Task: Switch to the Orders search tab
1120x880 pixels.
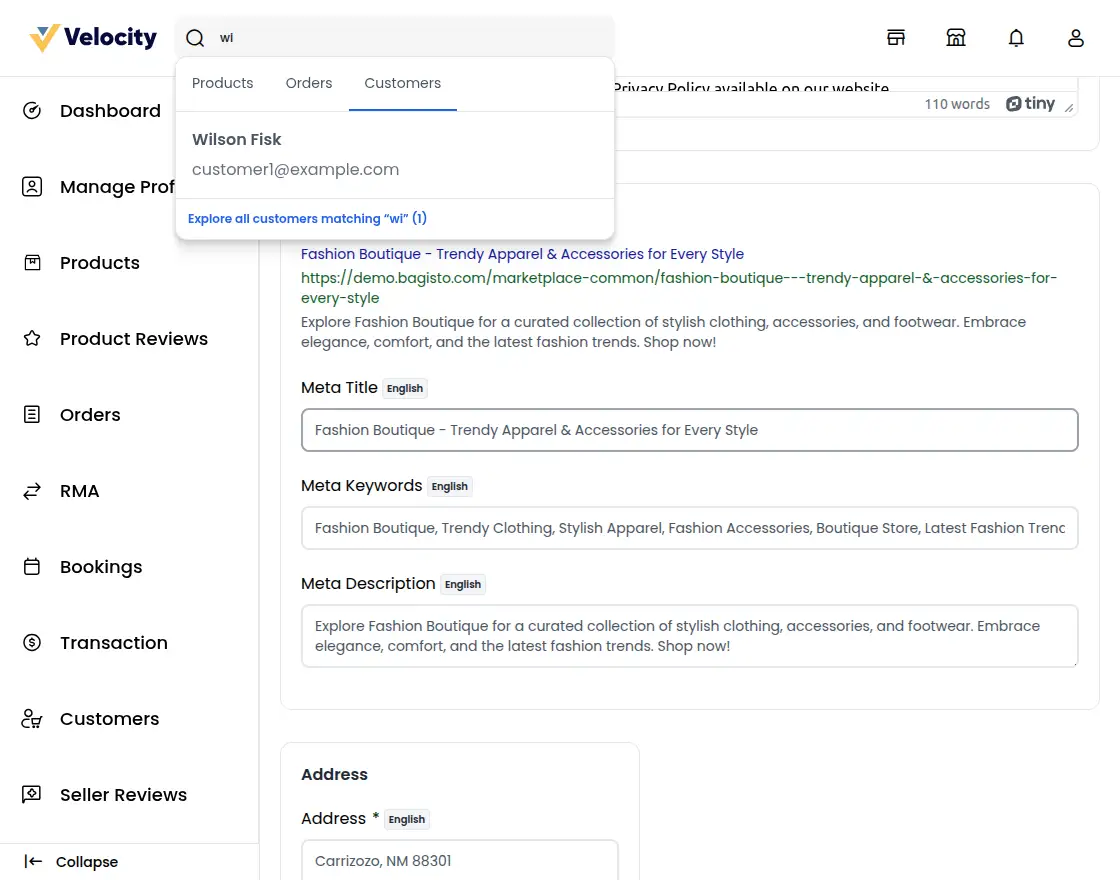Action: point(308,83)
